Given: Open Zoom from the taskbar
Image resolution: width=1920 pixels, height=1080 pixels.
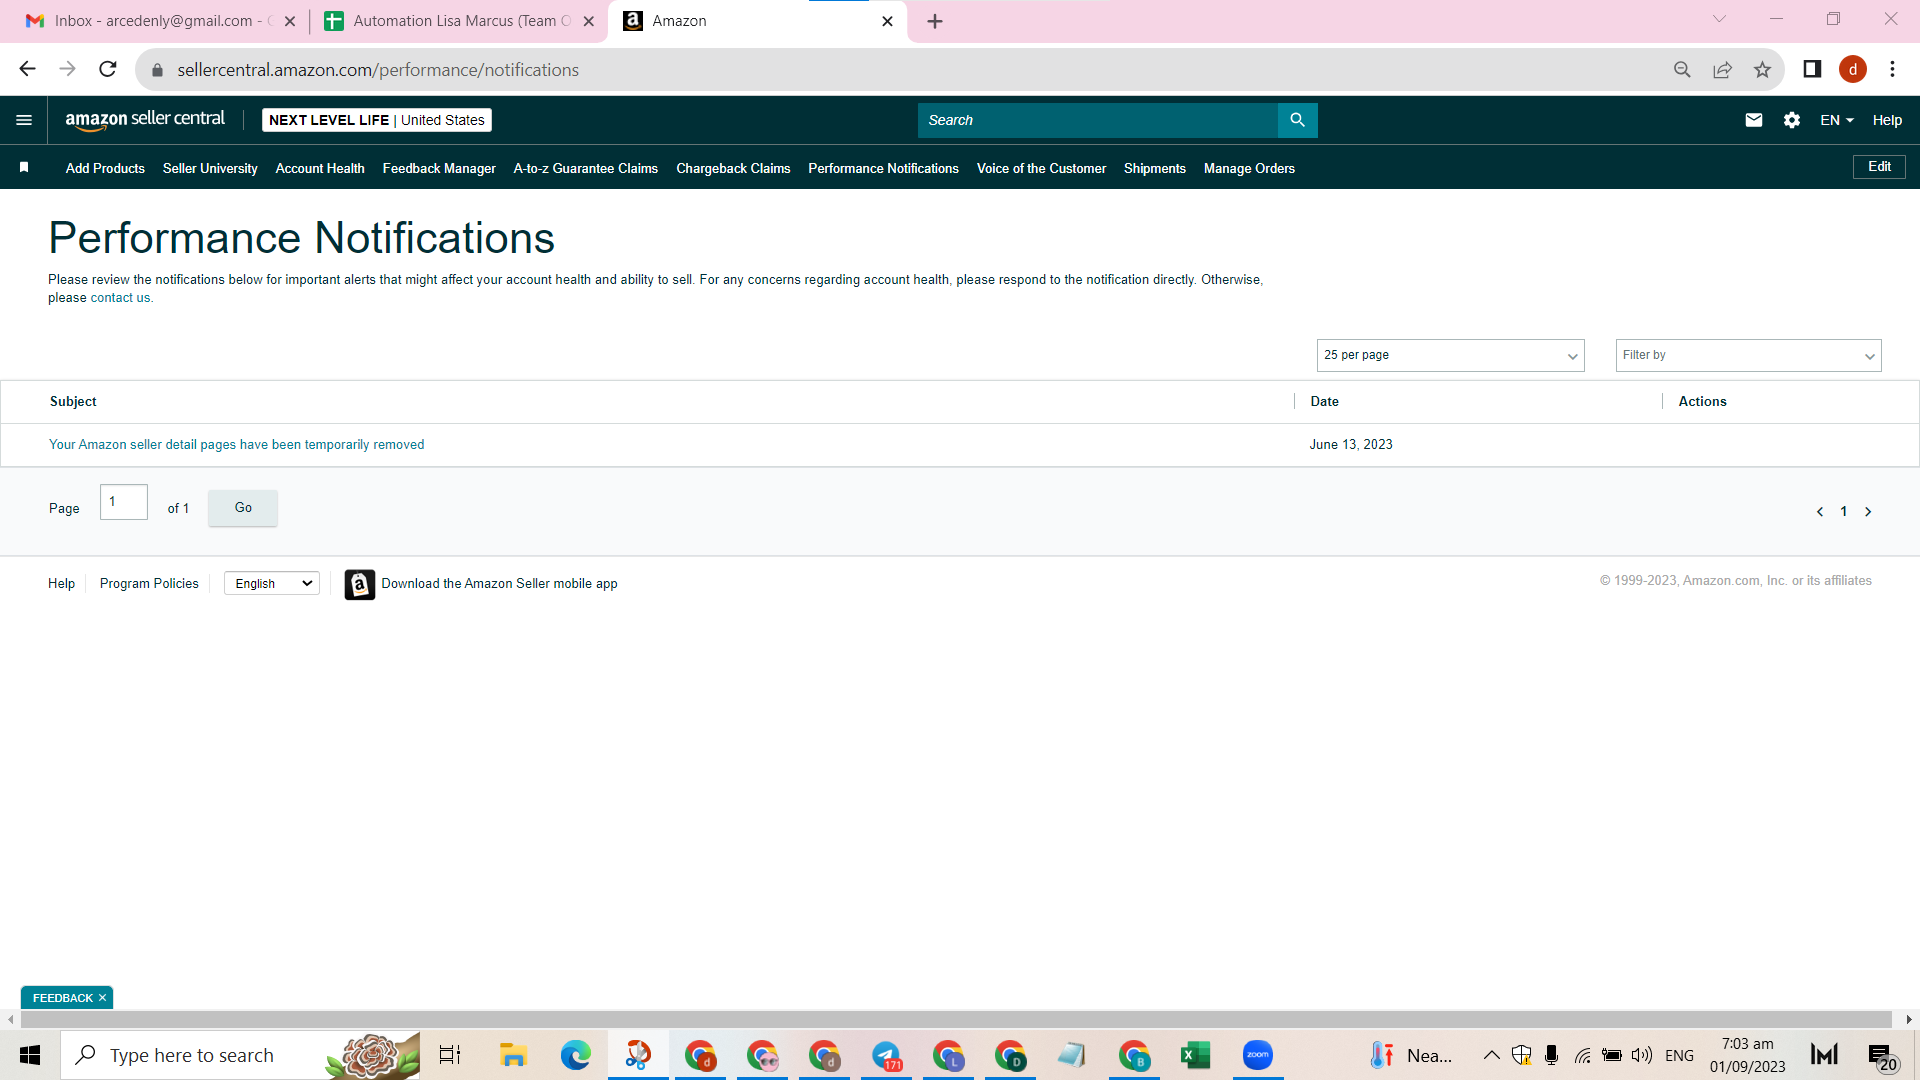Looking at the screenshot, I should [x=1257, y=1055].
